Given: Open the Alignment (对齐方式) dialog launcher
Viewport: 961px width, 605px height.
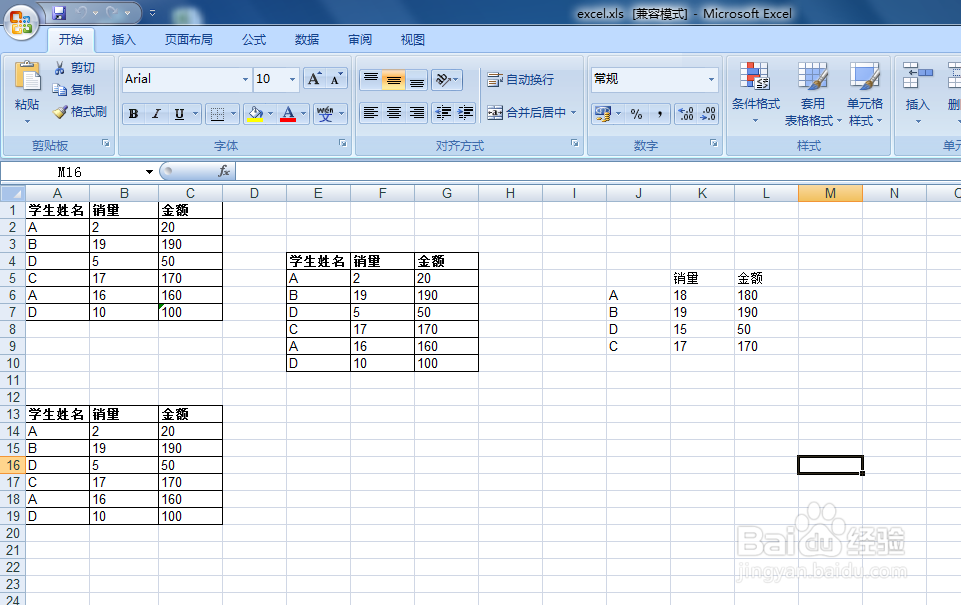Looking at the screenshot, I should coord(575,143).
